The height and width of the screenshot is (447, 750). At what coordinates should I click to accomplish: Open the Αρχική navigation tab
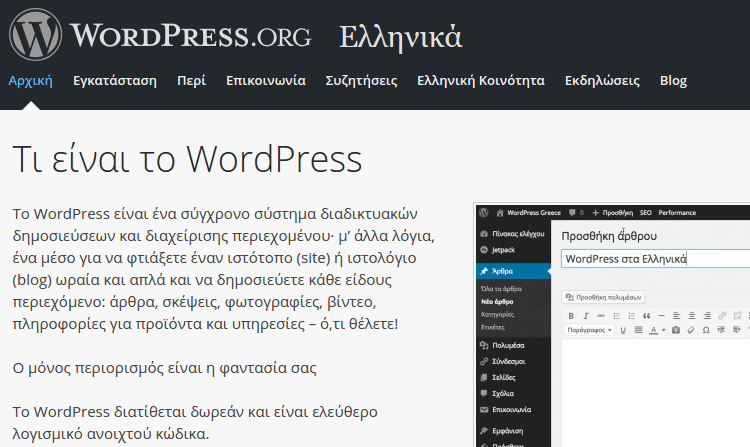click(31, 80)
